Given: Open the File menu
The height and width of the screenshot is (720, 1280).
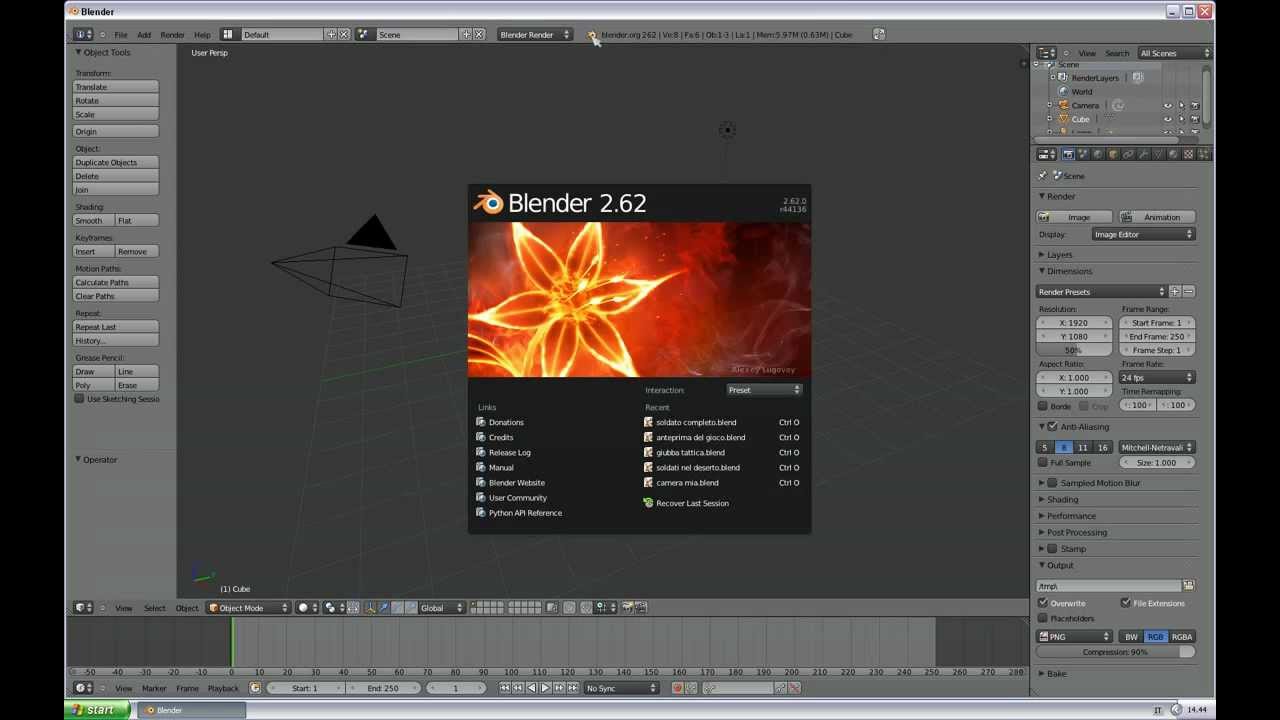Looking at the screenshot, I should (x=121, y=34).
